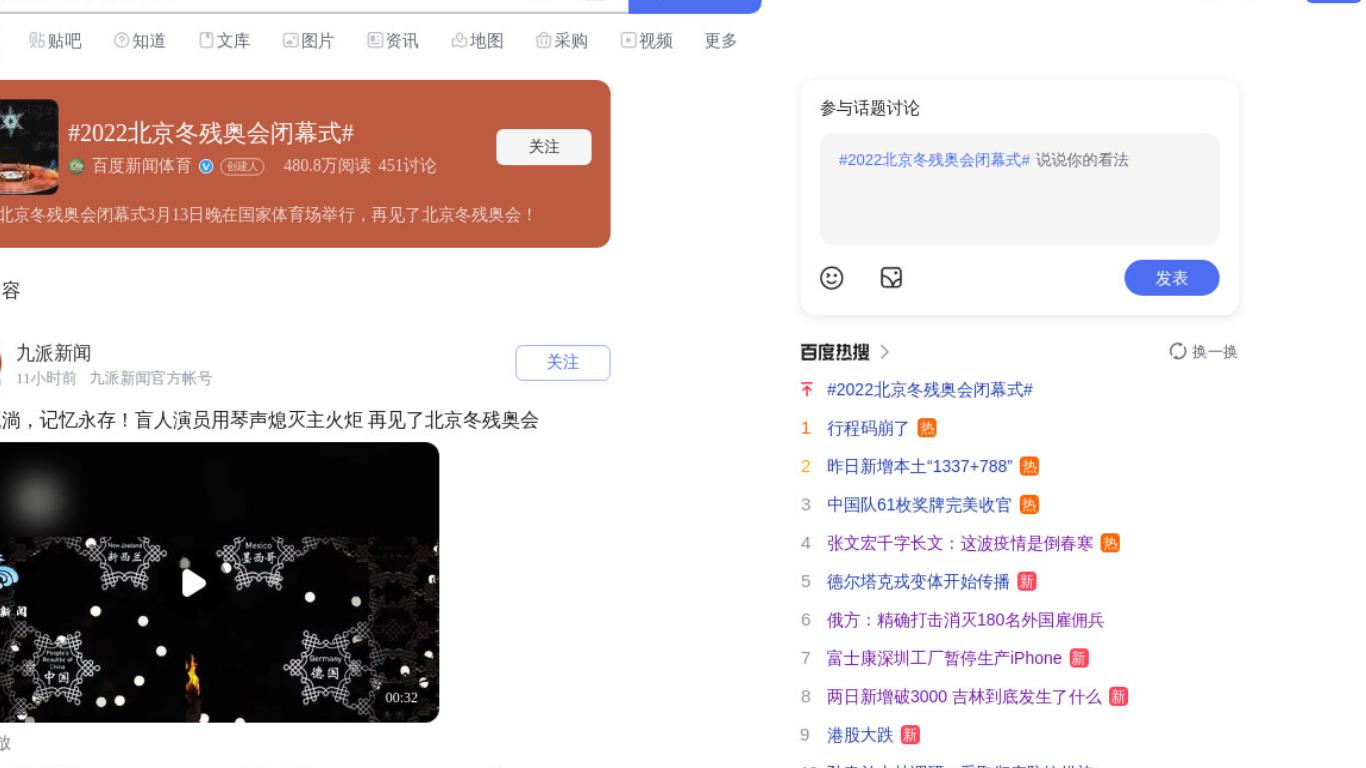Viewport: 1366px width, 768px height.
Task: Open hot search 行程码崩了
Action: click(868, 428)
